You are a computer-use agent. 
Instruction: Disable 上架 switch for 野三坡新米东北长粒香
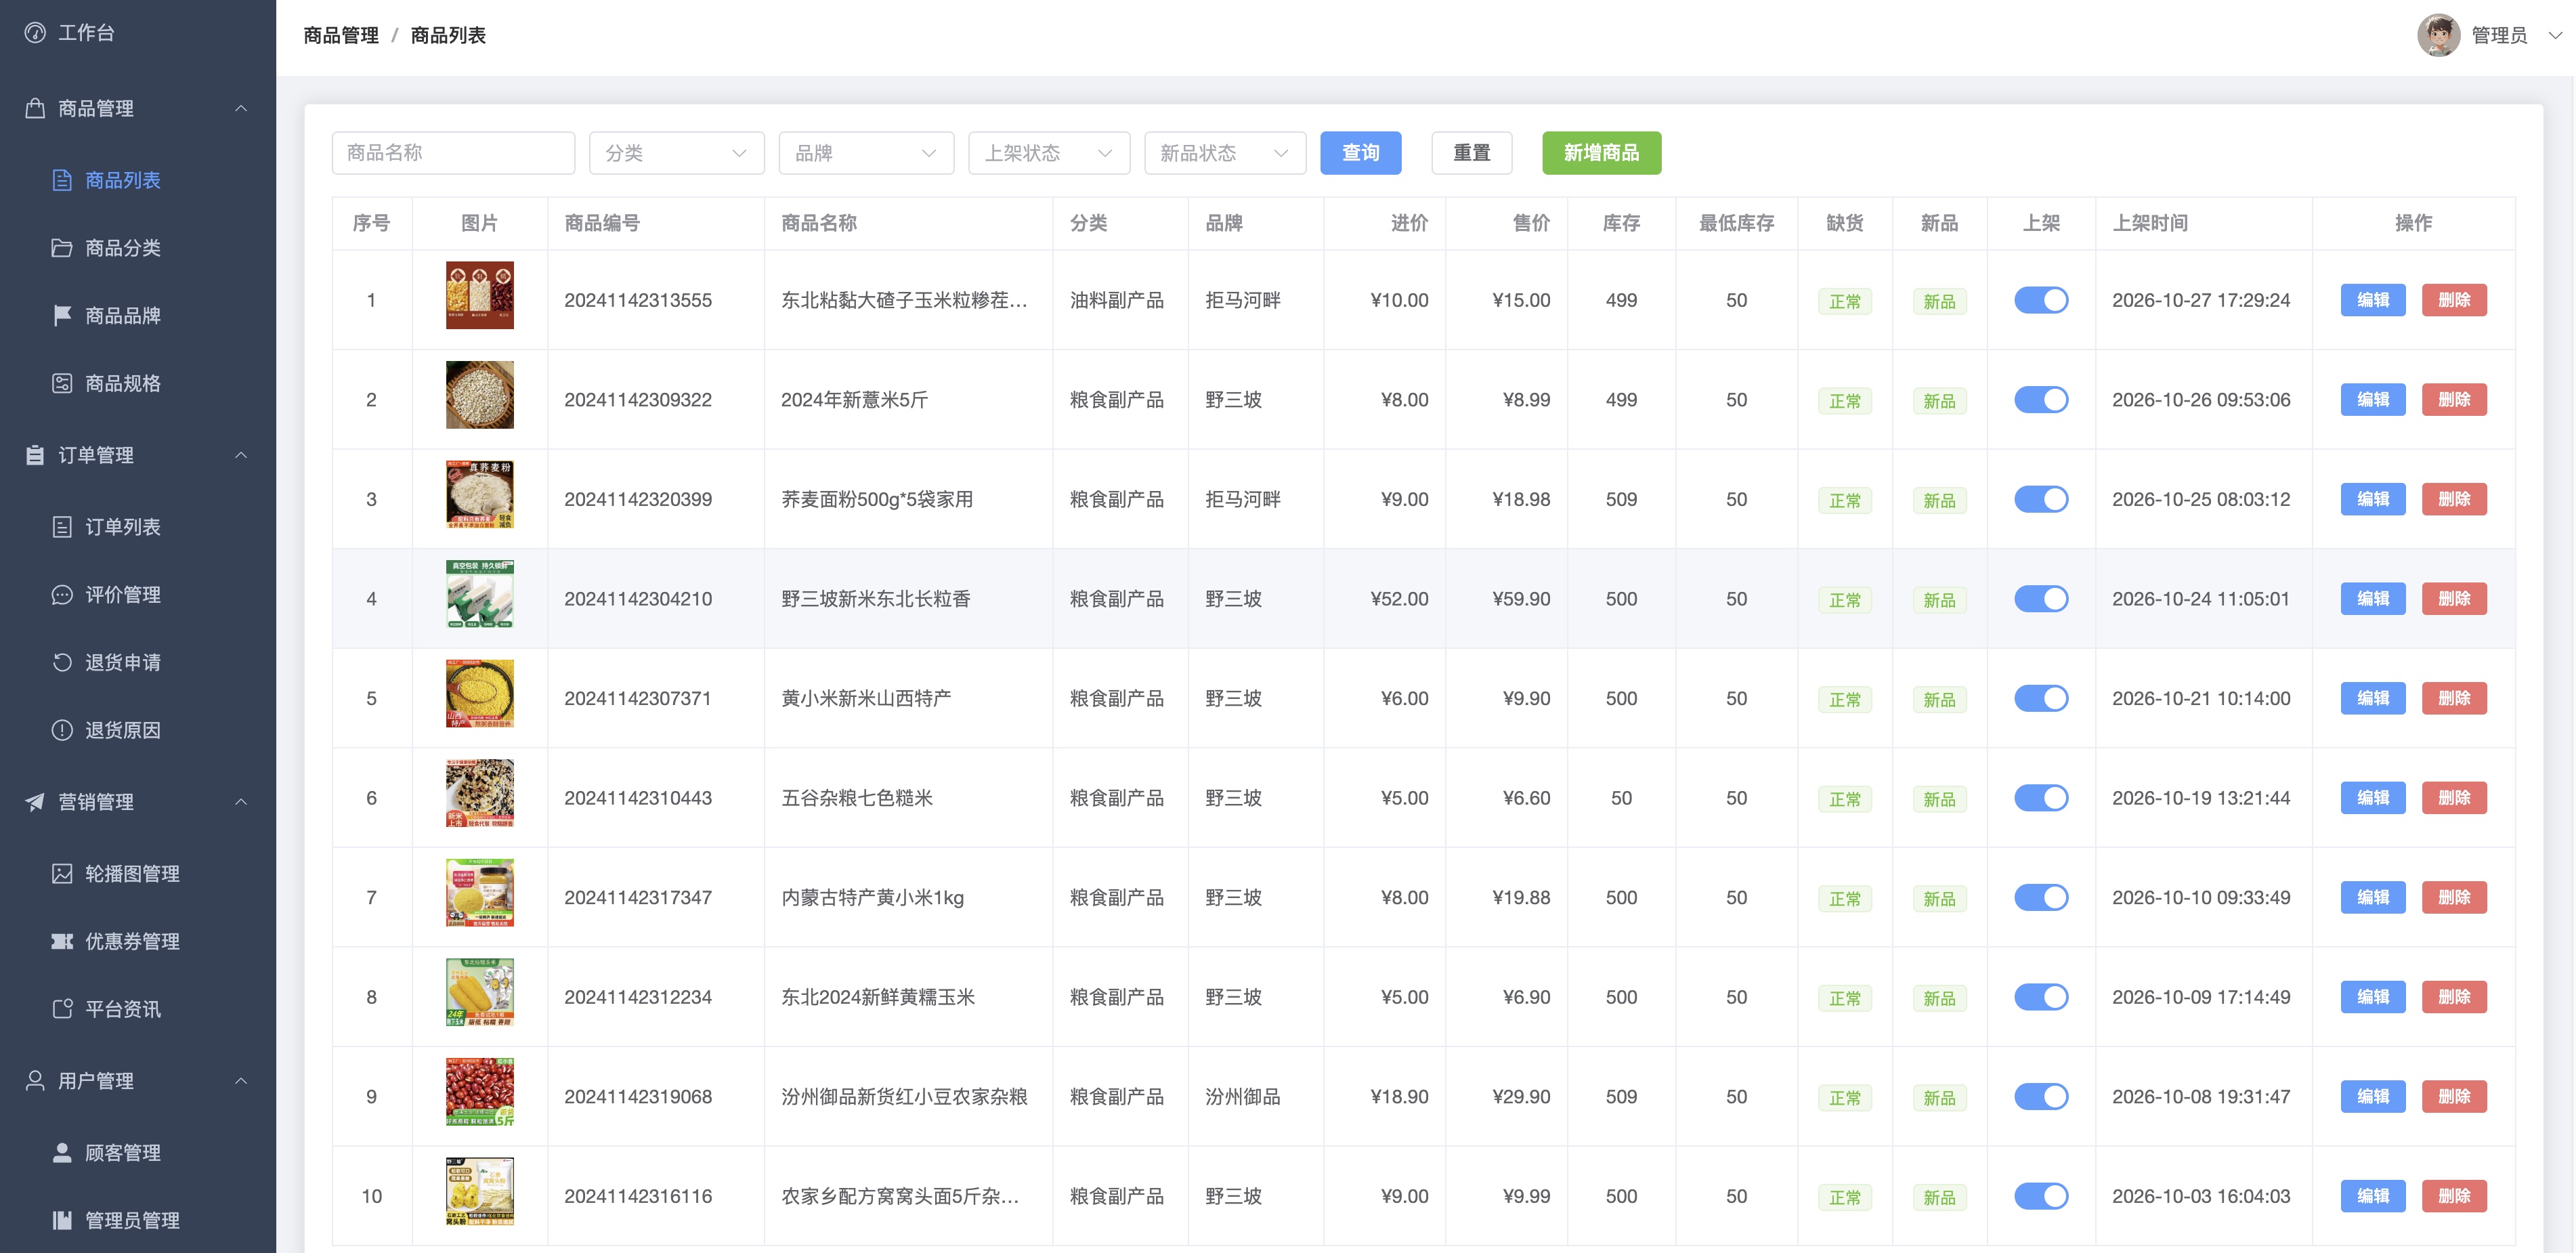pos(2041,599)
